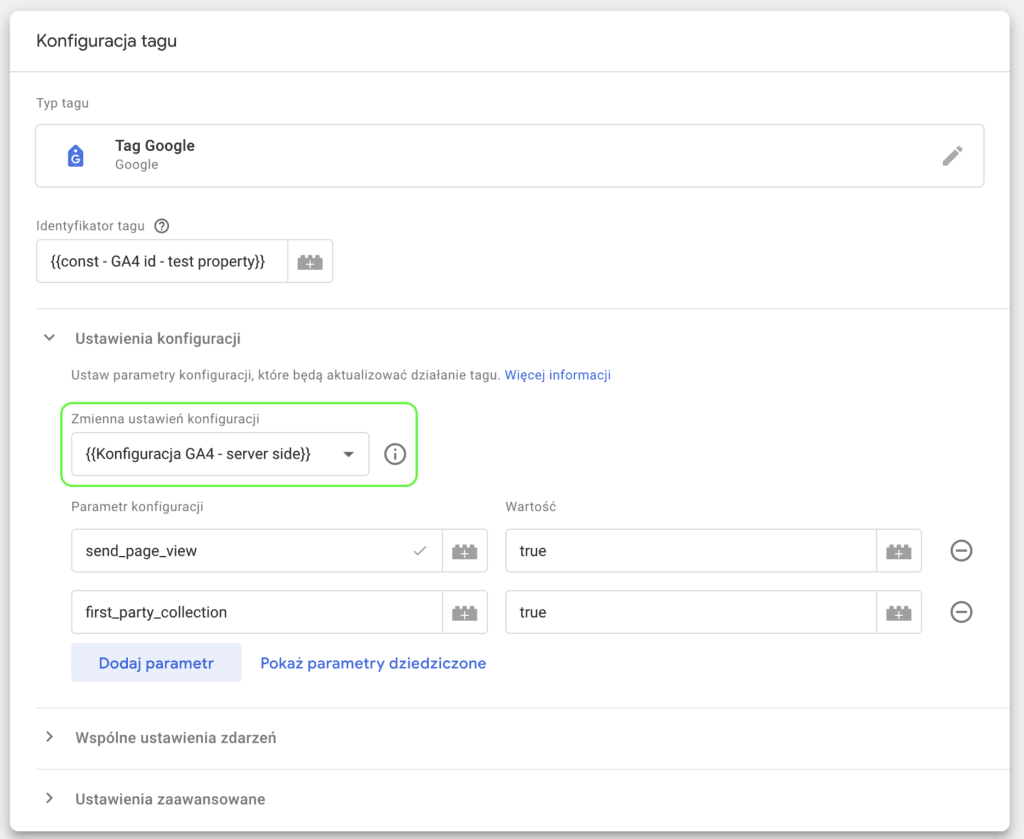Click variable picker icon for first_party_collection value

(899, 612)
